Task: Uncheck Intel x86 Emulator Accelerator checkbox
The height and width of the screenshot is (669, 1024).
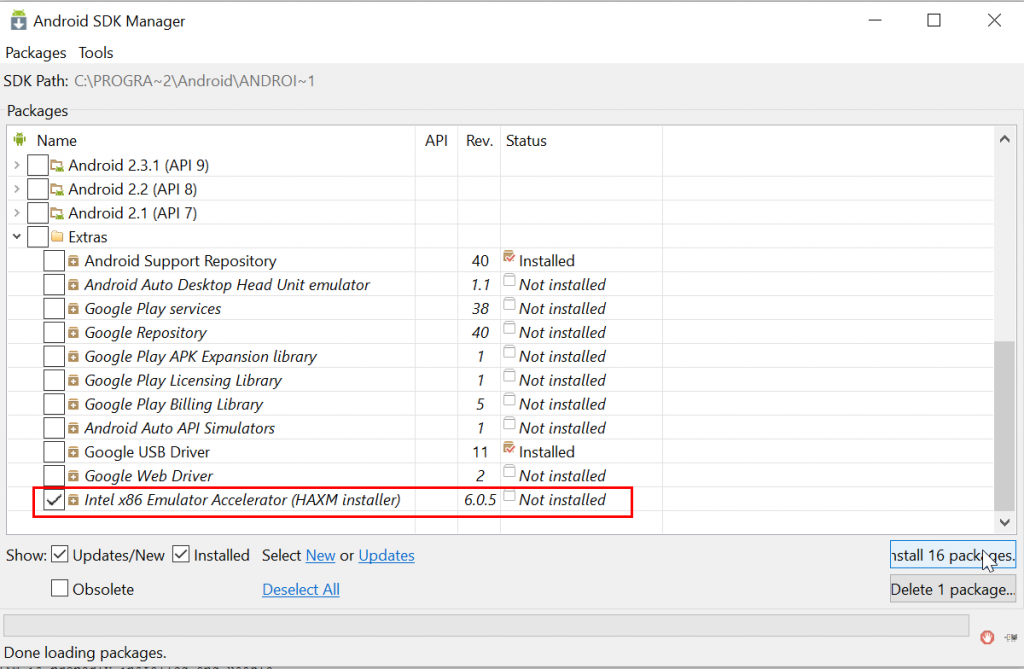Action: 54,500
